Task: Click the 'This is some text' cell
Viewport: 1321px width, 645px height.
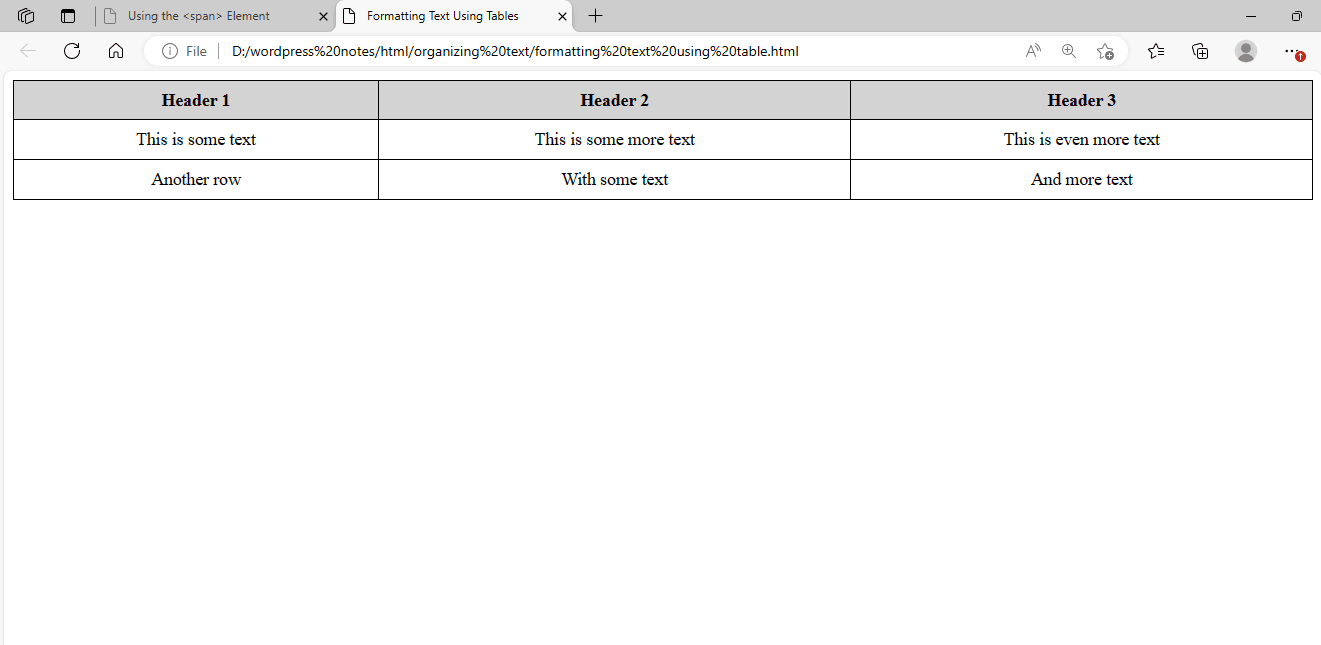Action: pyautogui.click(x=196, y=139)
